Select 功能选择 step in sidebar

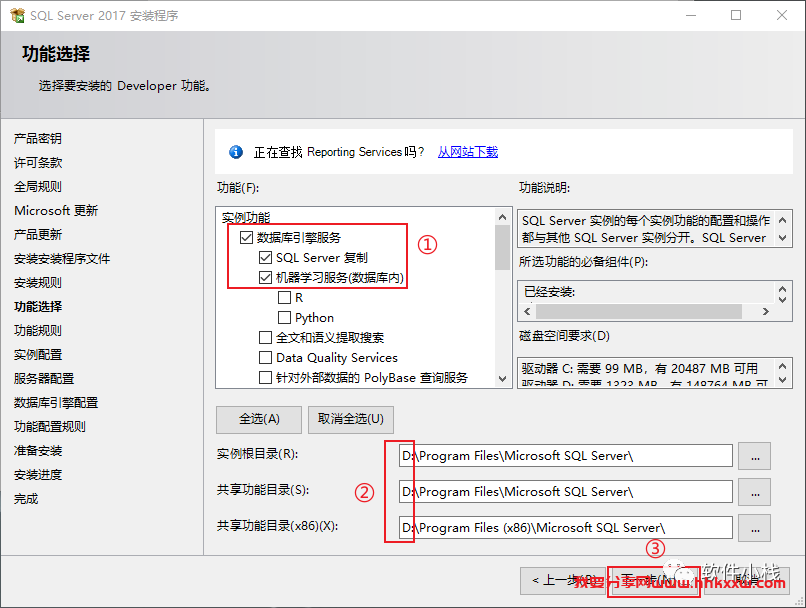tap(38, 307)
